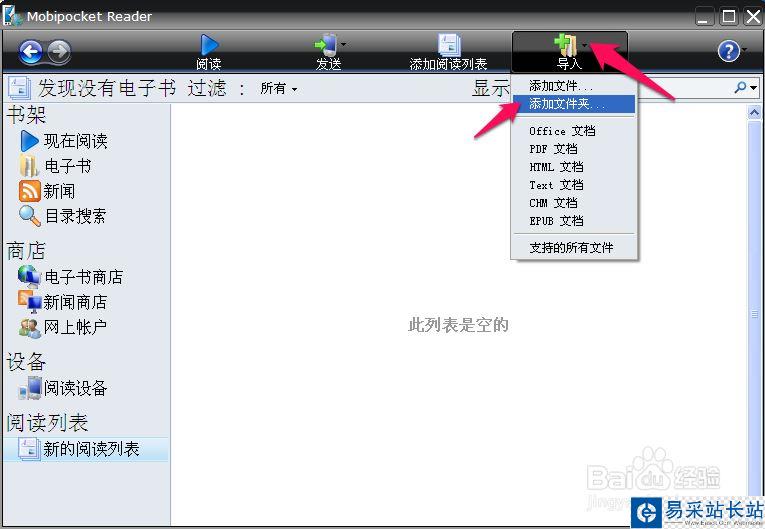Open dropdown arrow beside search magnifier
The height and width of the screenshot is (529, 765).
coord(754,88)
